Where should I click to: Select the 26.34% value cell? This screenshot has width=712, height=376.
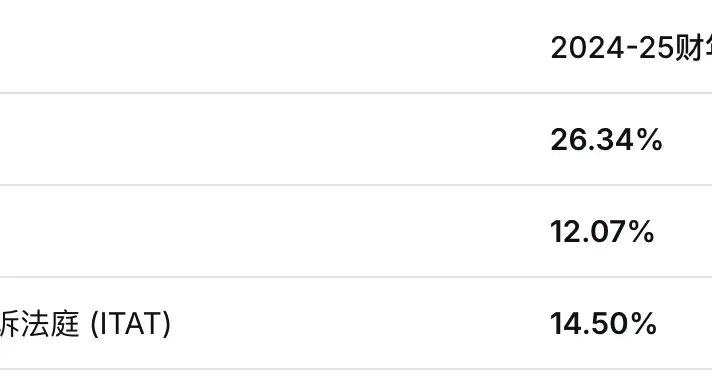(606, 140)
